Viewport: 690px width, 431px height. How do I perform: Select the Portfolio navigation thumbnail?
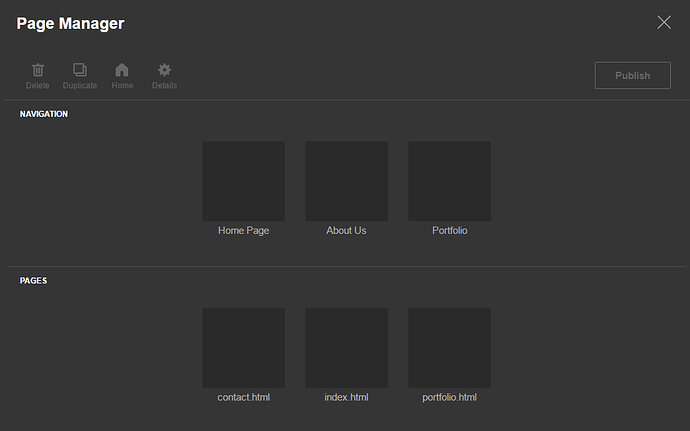pyautogui.click(x=449, y=181)
